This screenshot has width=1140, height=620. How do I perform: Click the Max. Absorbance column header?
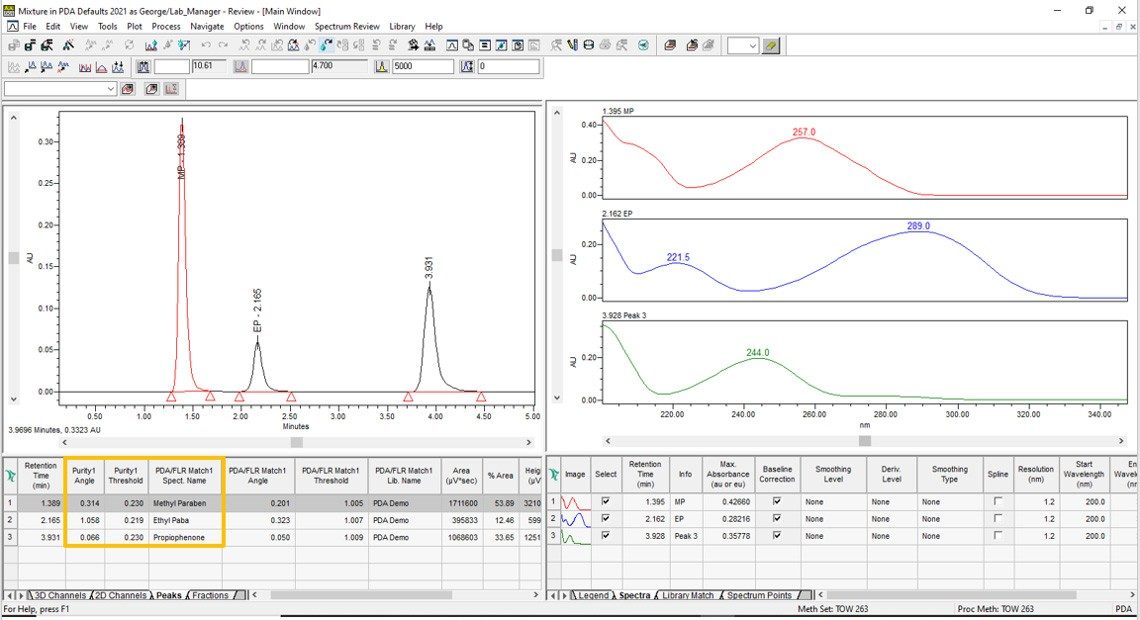(x=728, y=475)
